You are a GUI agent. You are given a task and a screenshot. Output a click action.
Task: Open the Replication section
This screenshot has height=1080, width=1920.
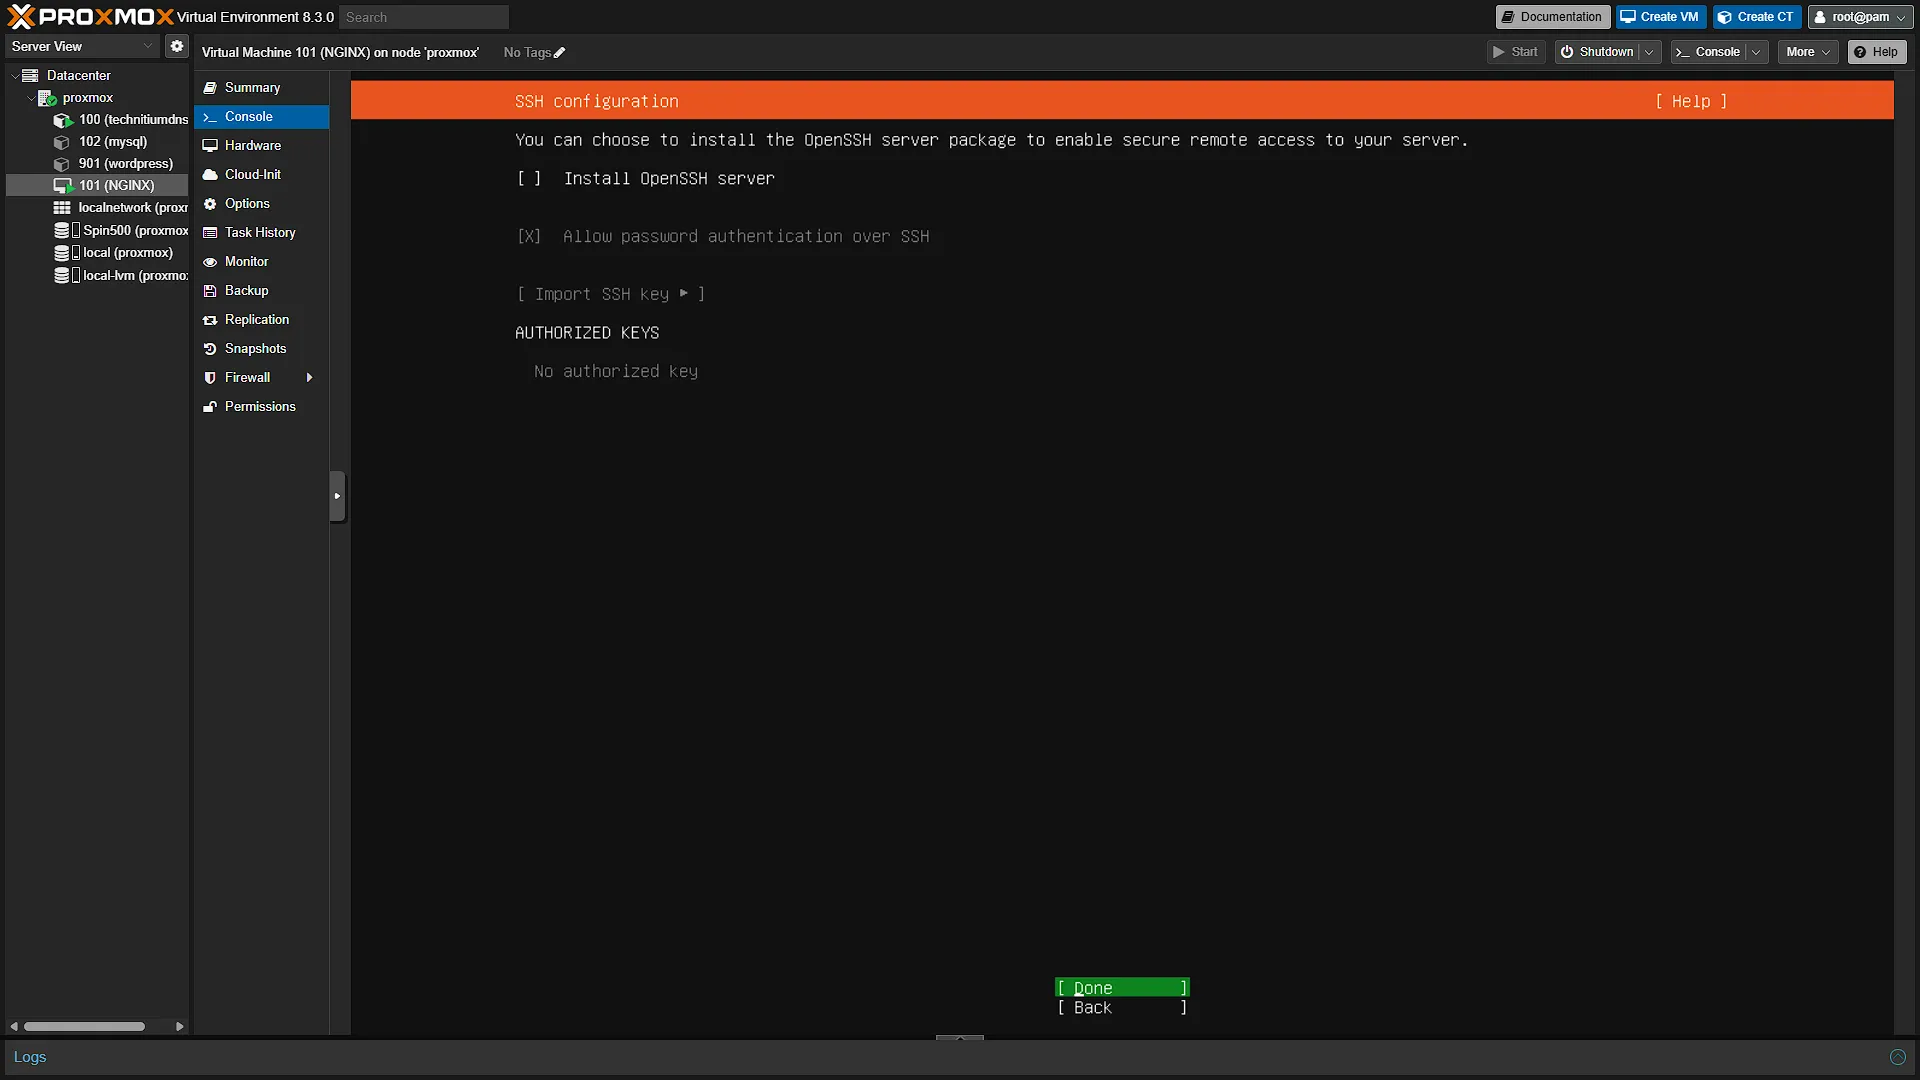point(262,320)
